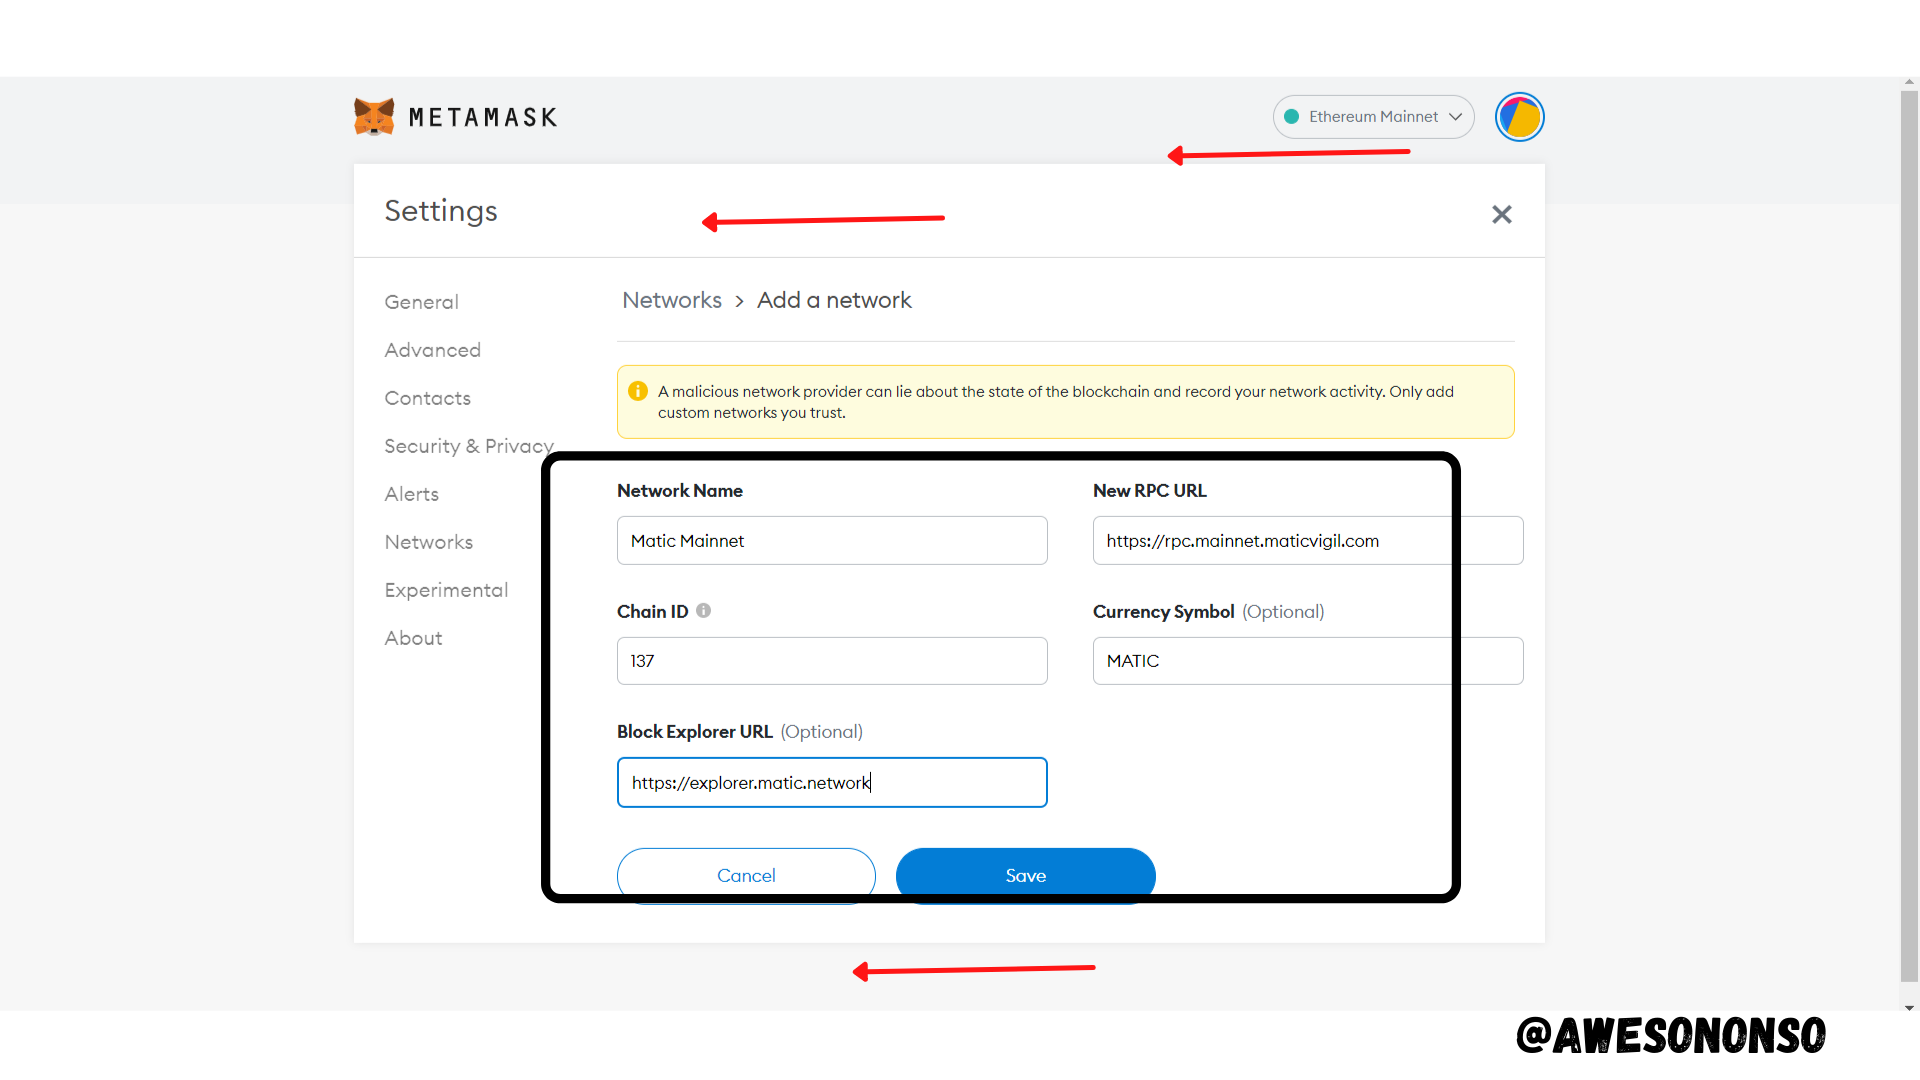Open About settings section
The width and height of the screenshot is (1920, 1080).
click(x=414, y=638)
